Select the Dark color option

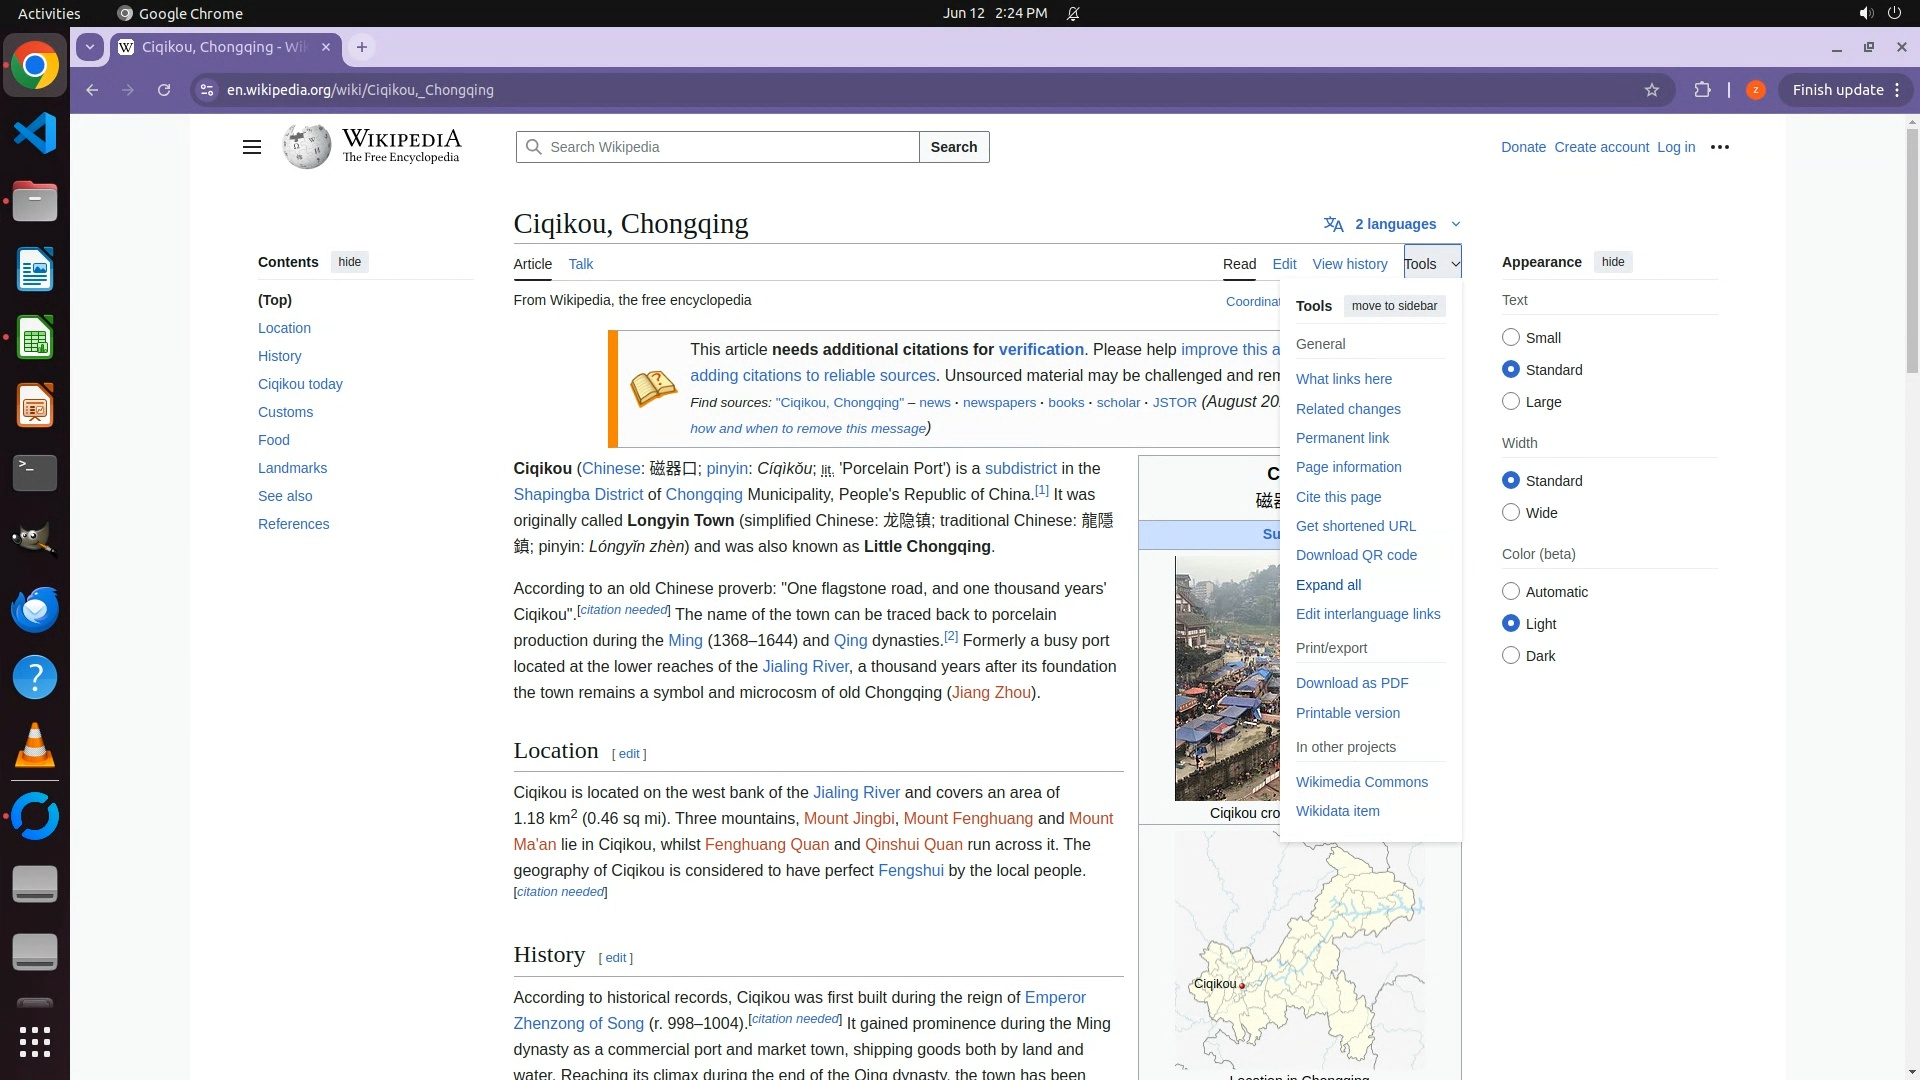click(1511, 656)
